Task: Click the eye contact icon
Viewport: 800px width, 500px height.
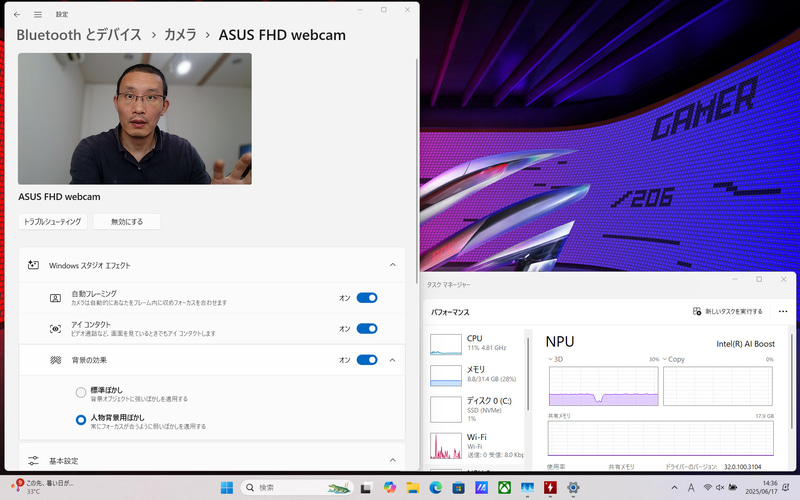Action: (55, 329)
